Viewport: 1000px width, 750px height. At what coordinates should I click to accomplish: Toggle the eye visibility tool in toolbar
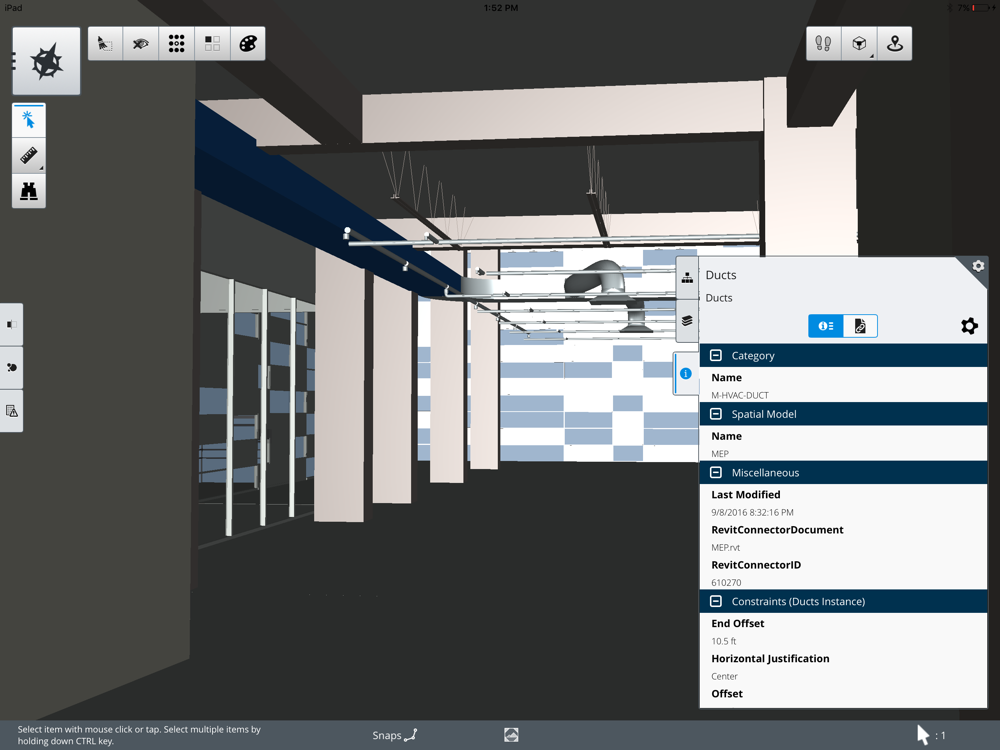pos(141,43)
